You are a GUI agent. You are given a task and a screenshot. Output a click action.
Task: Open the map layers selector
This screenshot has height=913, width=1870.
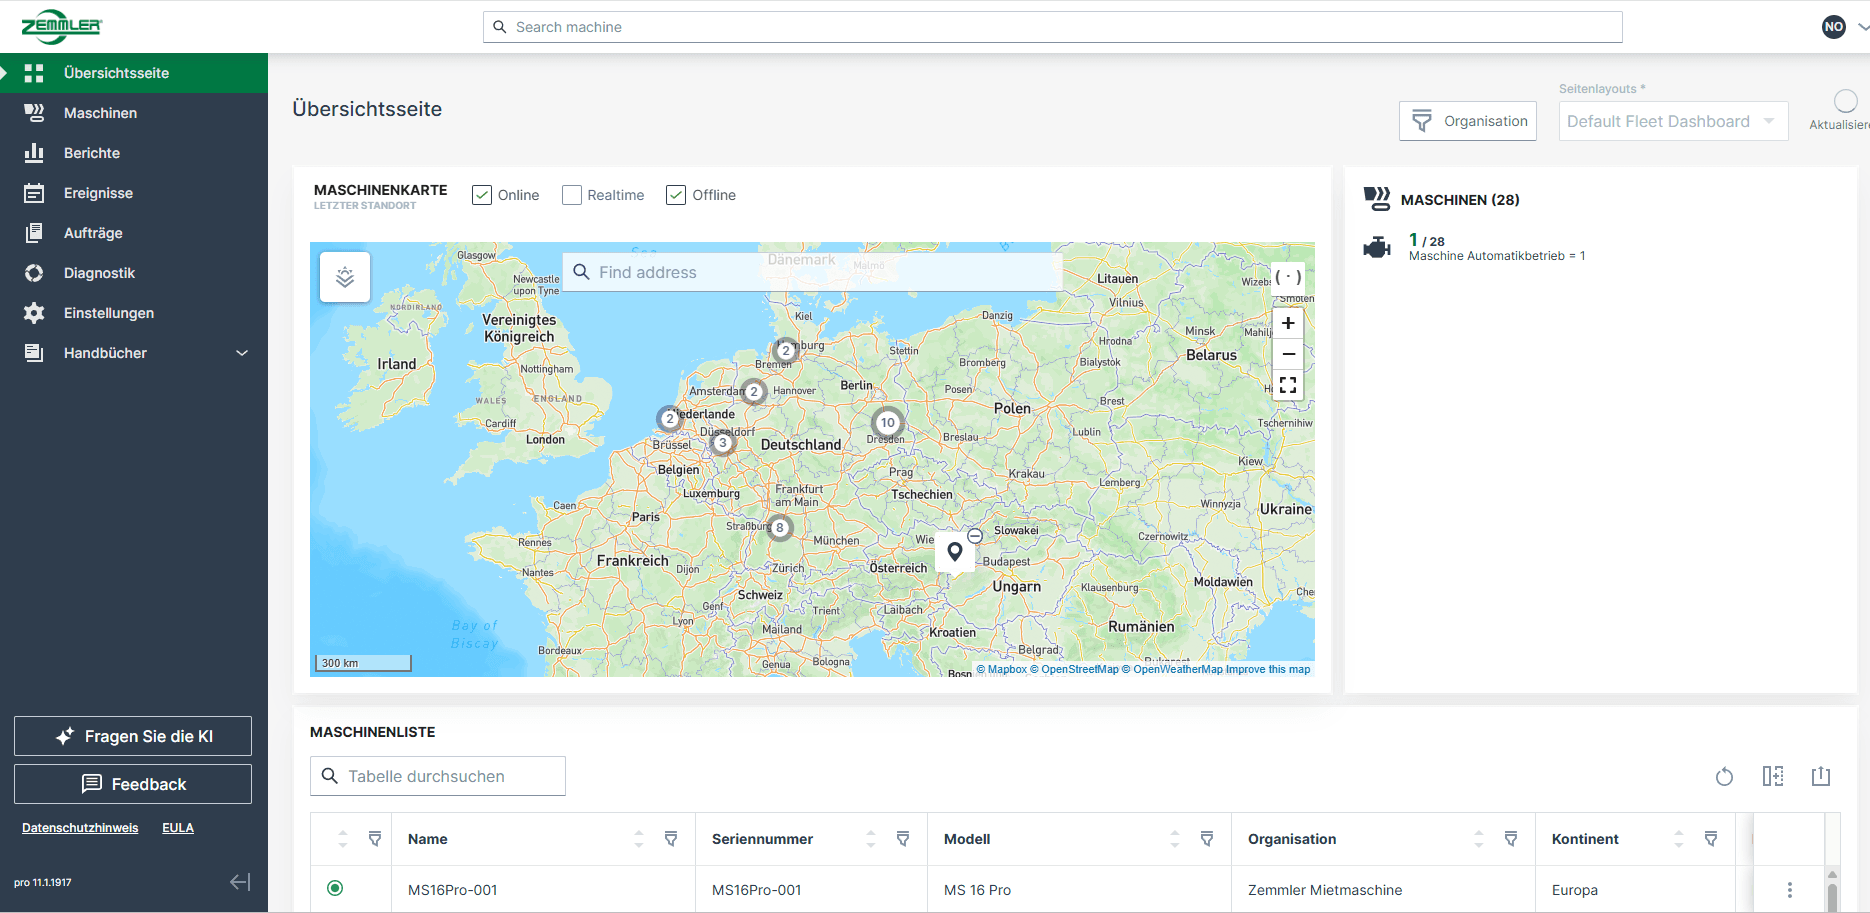(x=345, y=277)
